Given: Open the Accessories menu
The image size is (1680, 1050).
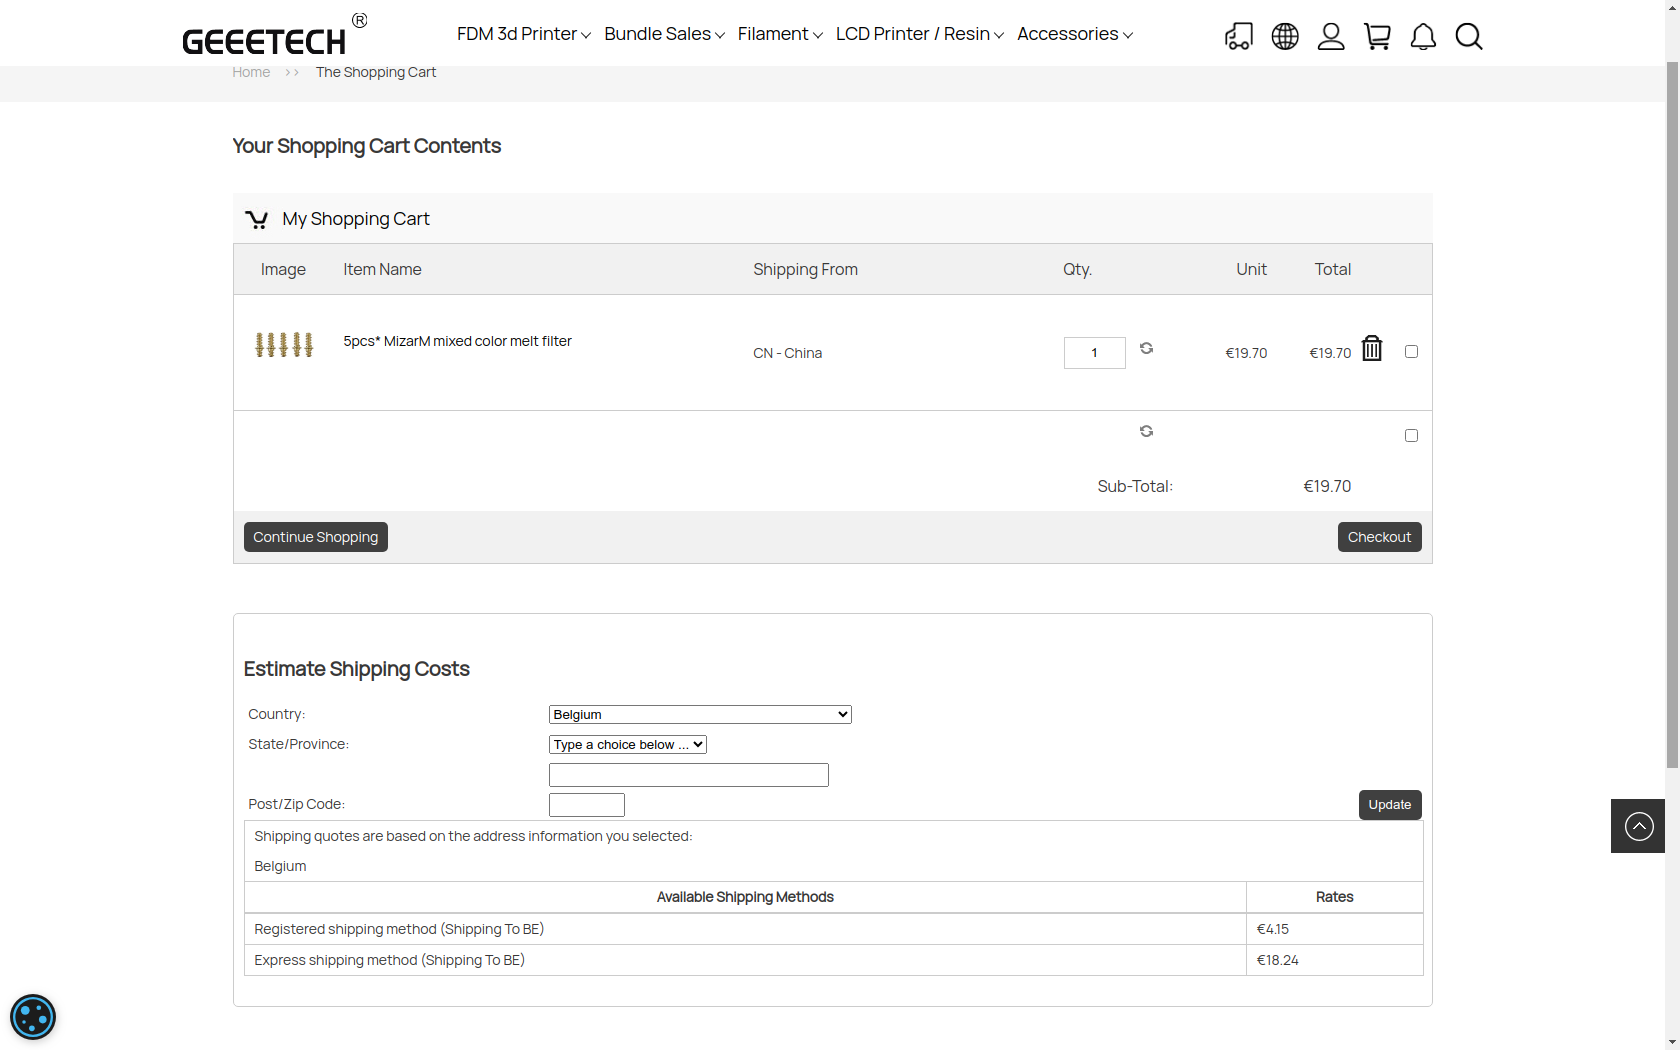Looking at the screenshot, I should pyautogui.click(x=1074, y=34).
